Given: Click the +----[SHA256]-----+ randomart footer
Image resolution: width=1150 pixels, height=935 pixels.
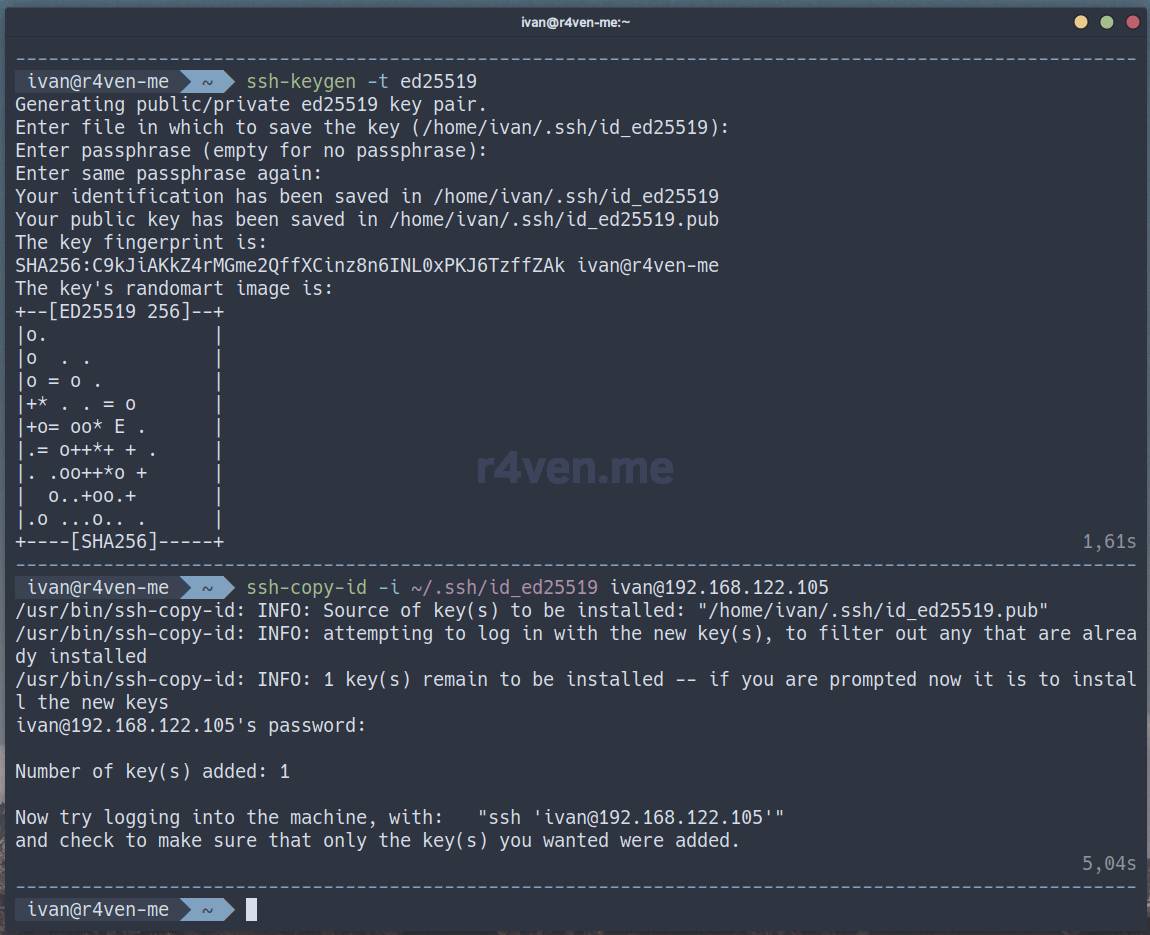Looking at the screenshot, I should point(118,541).
